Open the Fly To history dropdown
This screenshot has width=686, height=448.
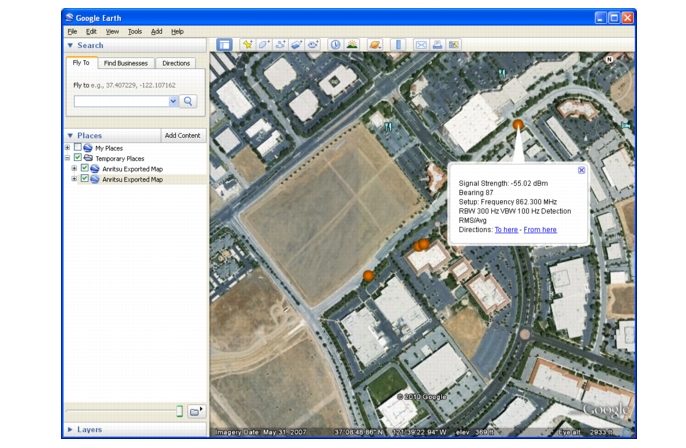pyautogui.click(x=173, y=101)
